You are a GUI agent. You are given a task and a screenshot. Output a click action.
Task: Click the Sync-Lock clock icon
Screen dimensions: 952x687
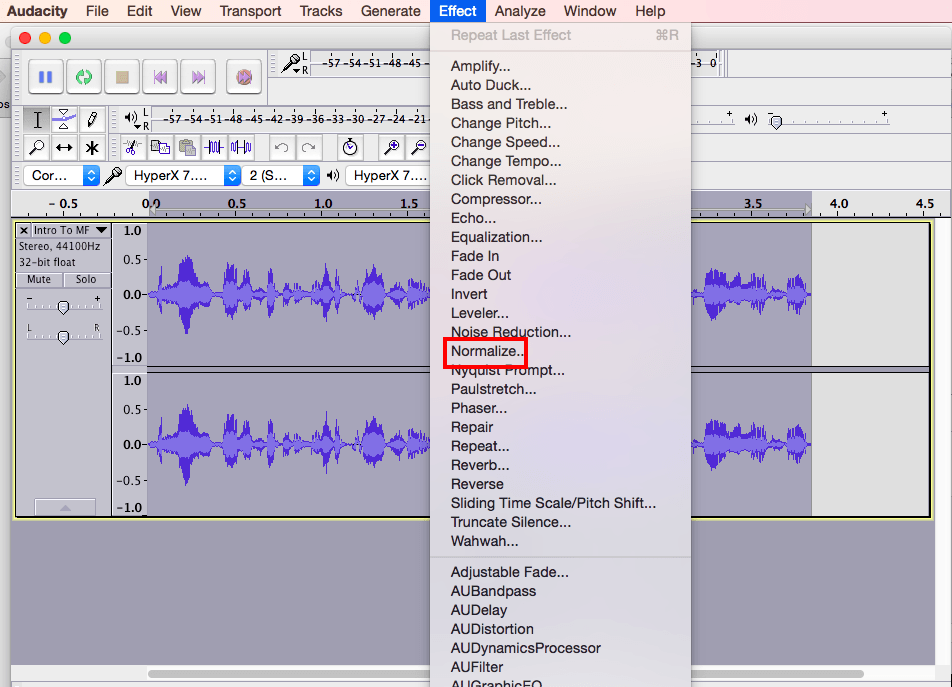click(x=350, y=147)
